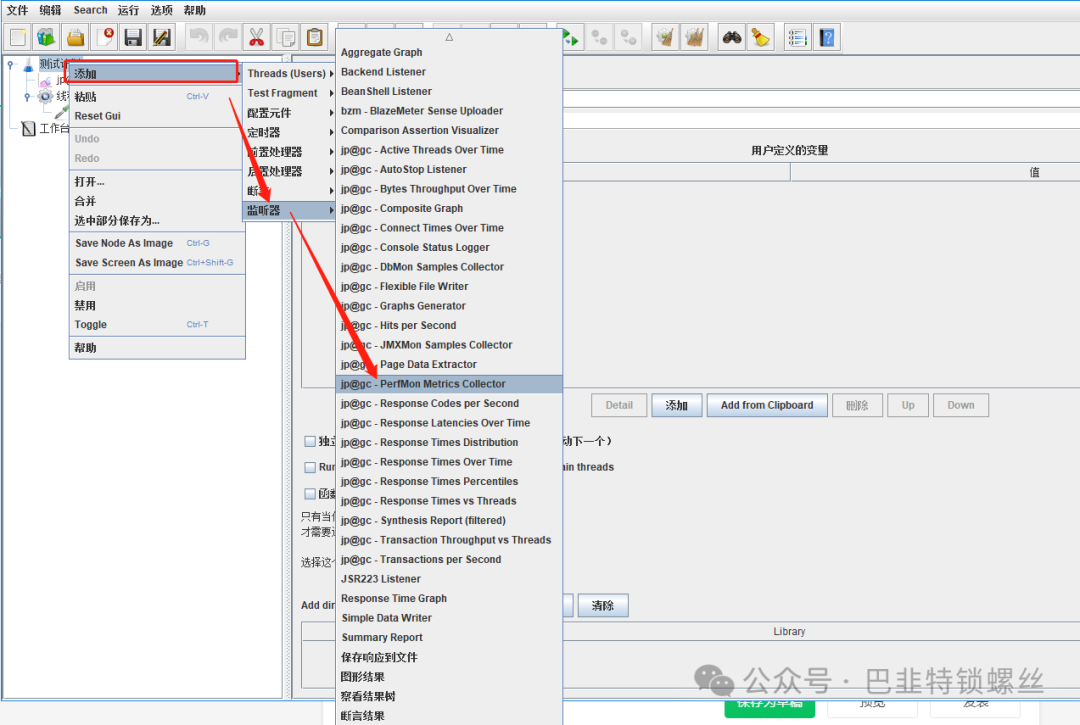Click the Redo arrow toolbar icon
This screenshot has height=725, width=1080.
(228, 37)
